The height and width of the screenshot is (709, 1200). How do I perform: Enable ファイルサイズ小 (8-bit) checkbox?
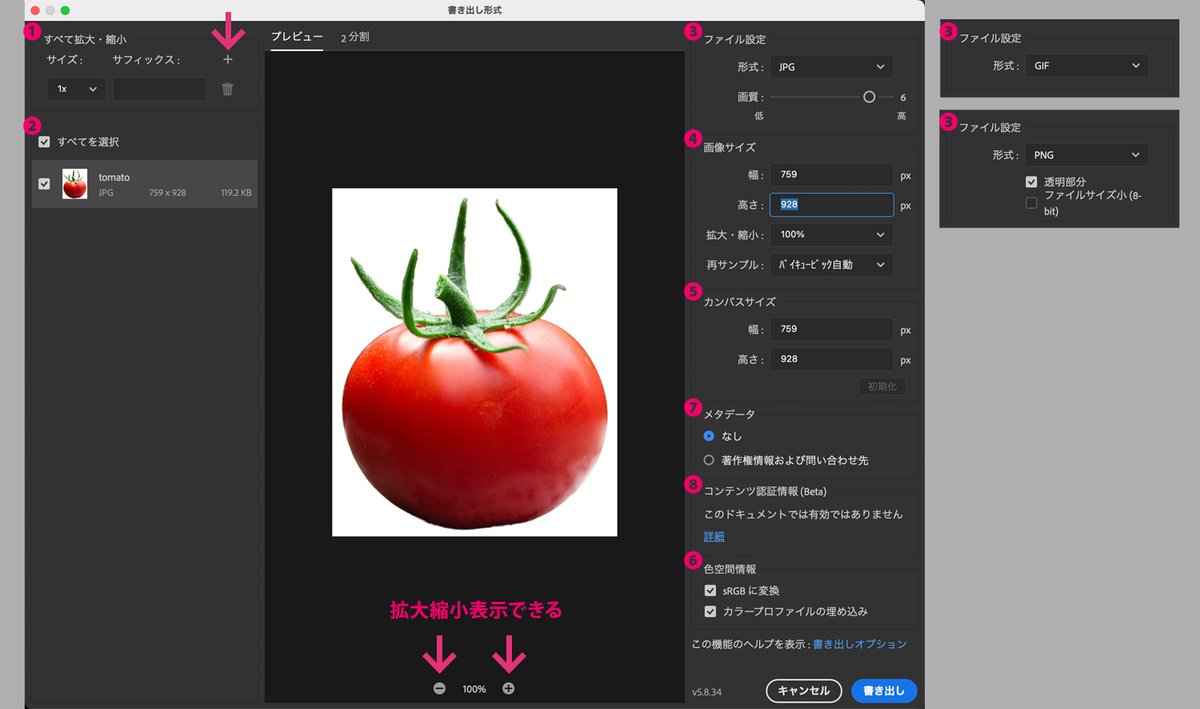1031,203
